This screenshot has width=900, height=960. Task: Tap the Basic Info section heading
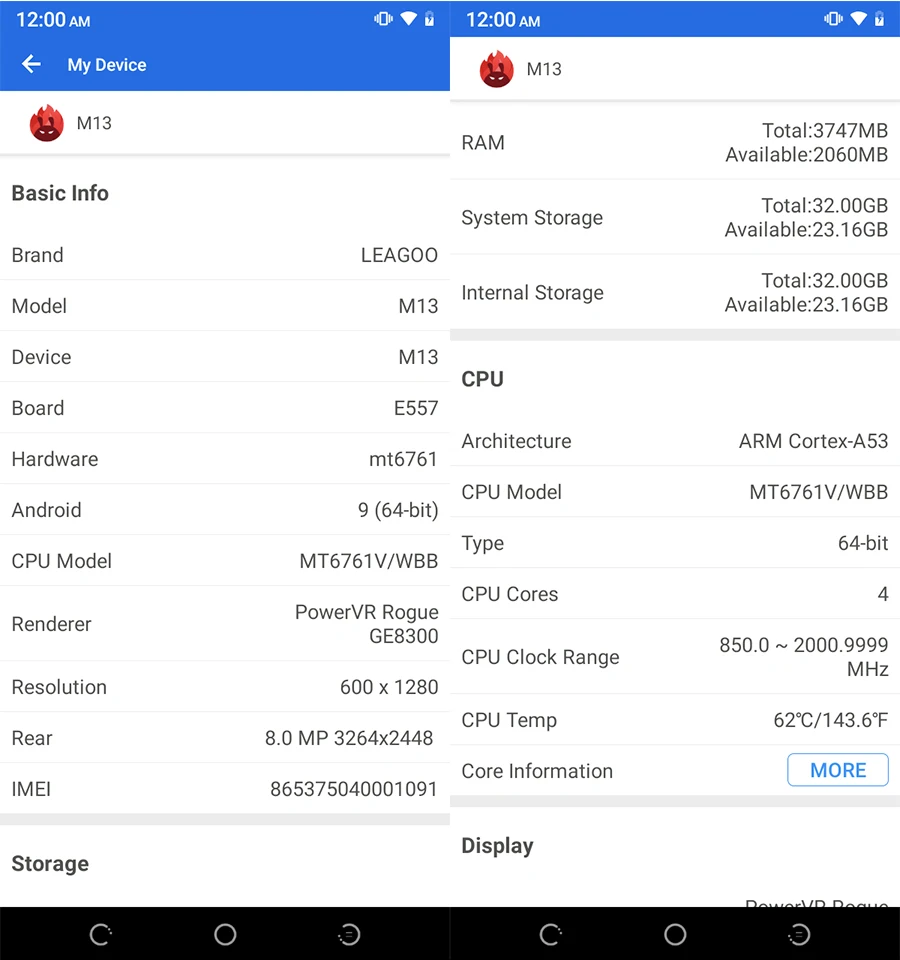[x=60, y=193]
